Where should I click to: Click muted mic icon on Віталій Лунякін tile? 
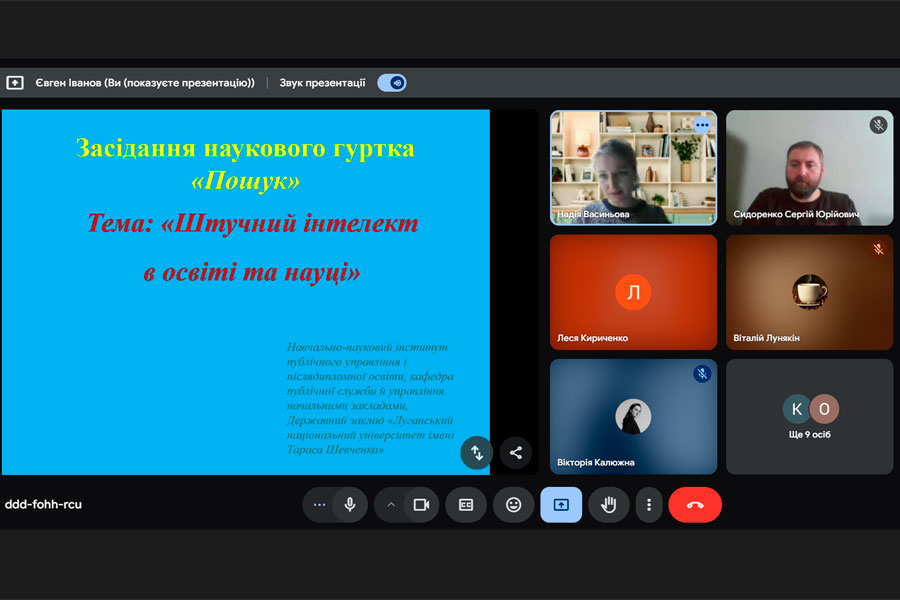[878, 249]
